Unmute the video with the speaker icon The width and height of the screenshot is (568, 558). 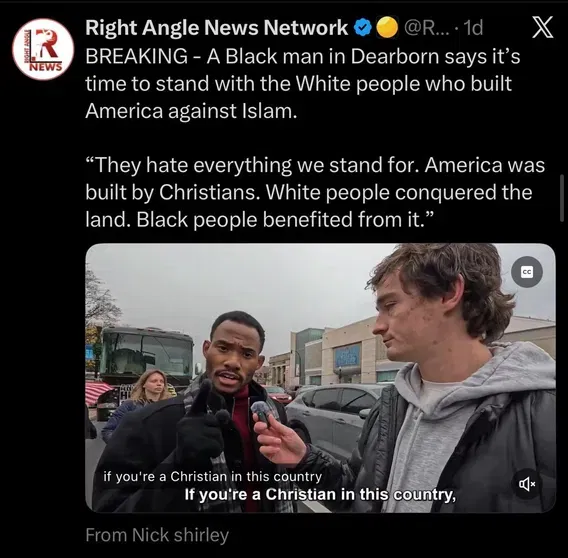point(527,483)
